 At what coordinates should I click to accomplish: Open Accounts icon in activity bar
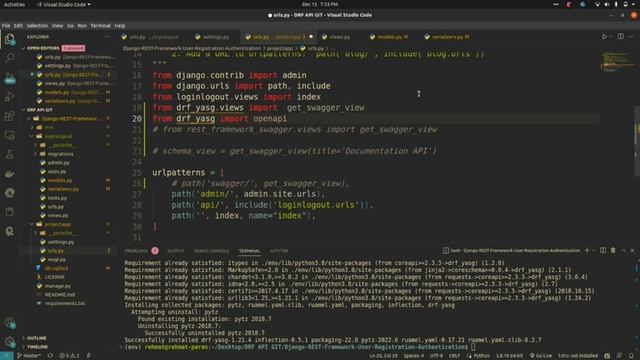point(9,323)
